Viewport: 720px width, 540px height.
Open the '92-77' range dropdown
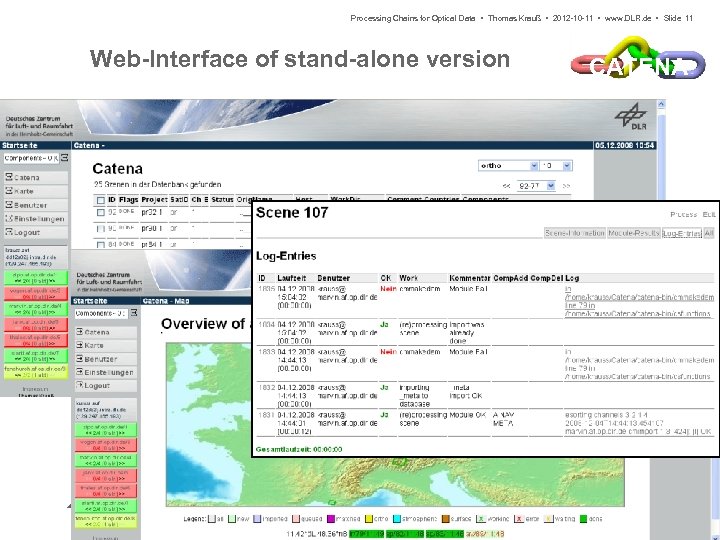(x=536, y=186)
